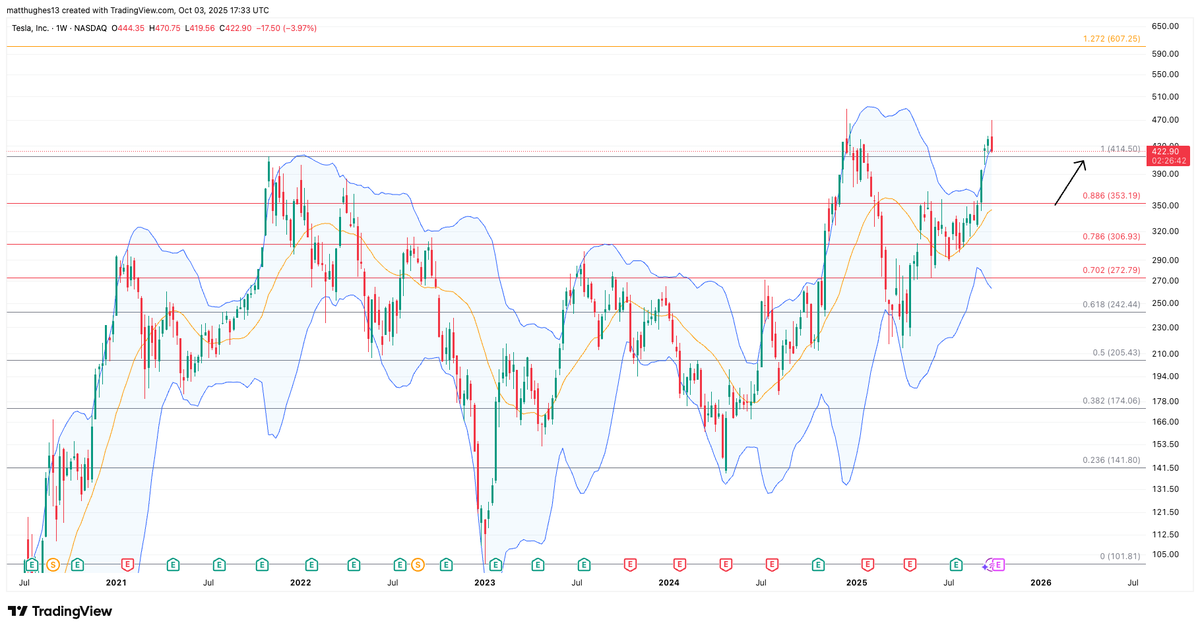The width and height of the screenshot is (1200, 631).
Task: Click the Fibonacci label 0.382 (174.06)
Action: 1112,400
